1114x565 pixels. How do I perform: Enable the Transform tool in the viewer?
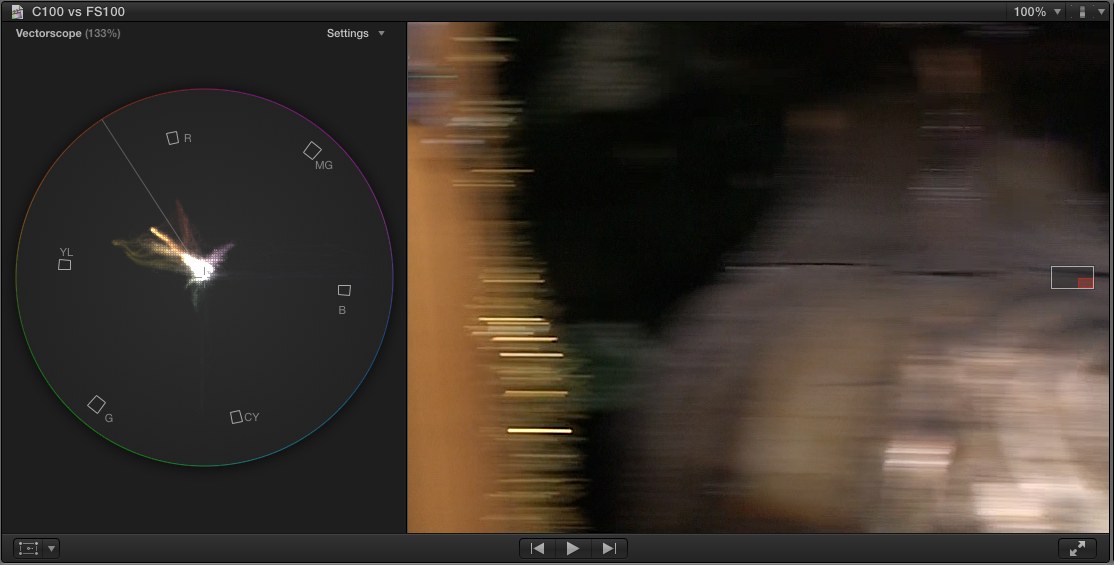click(x=28, y=548)
